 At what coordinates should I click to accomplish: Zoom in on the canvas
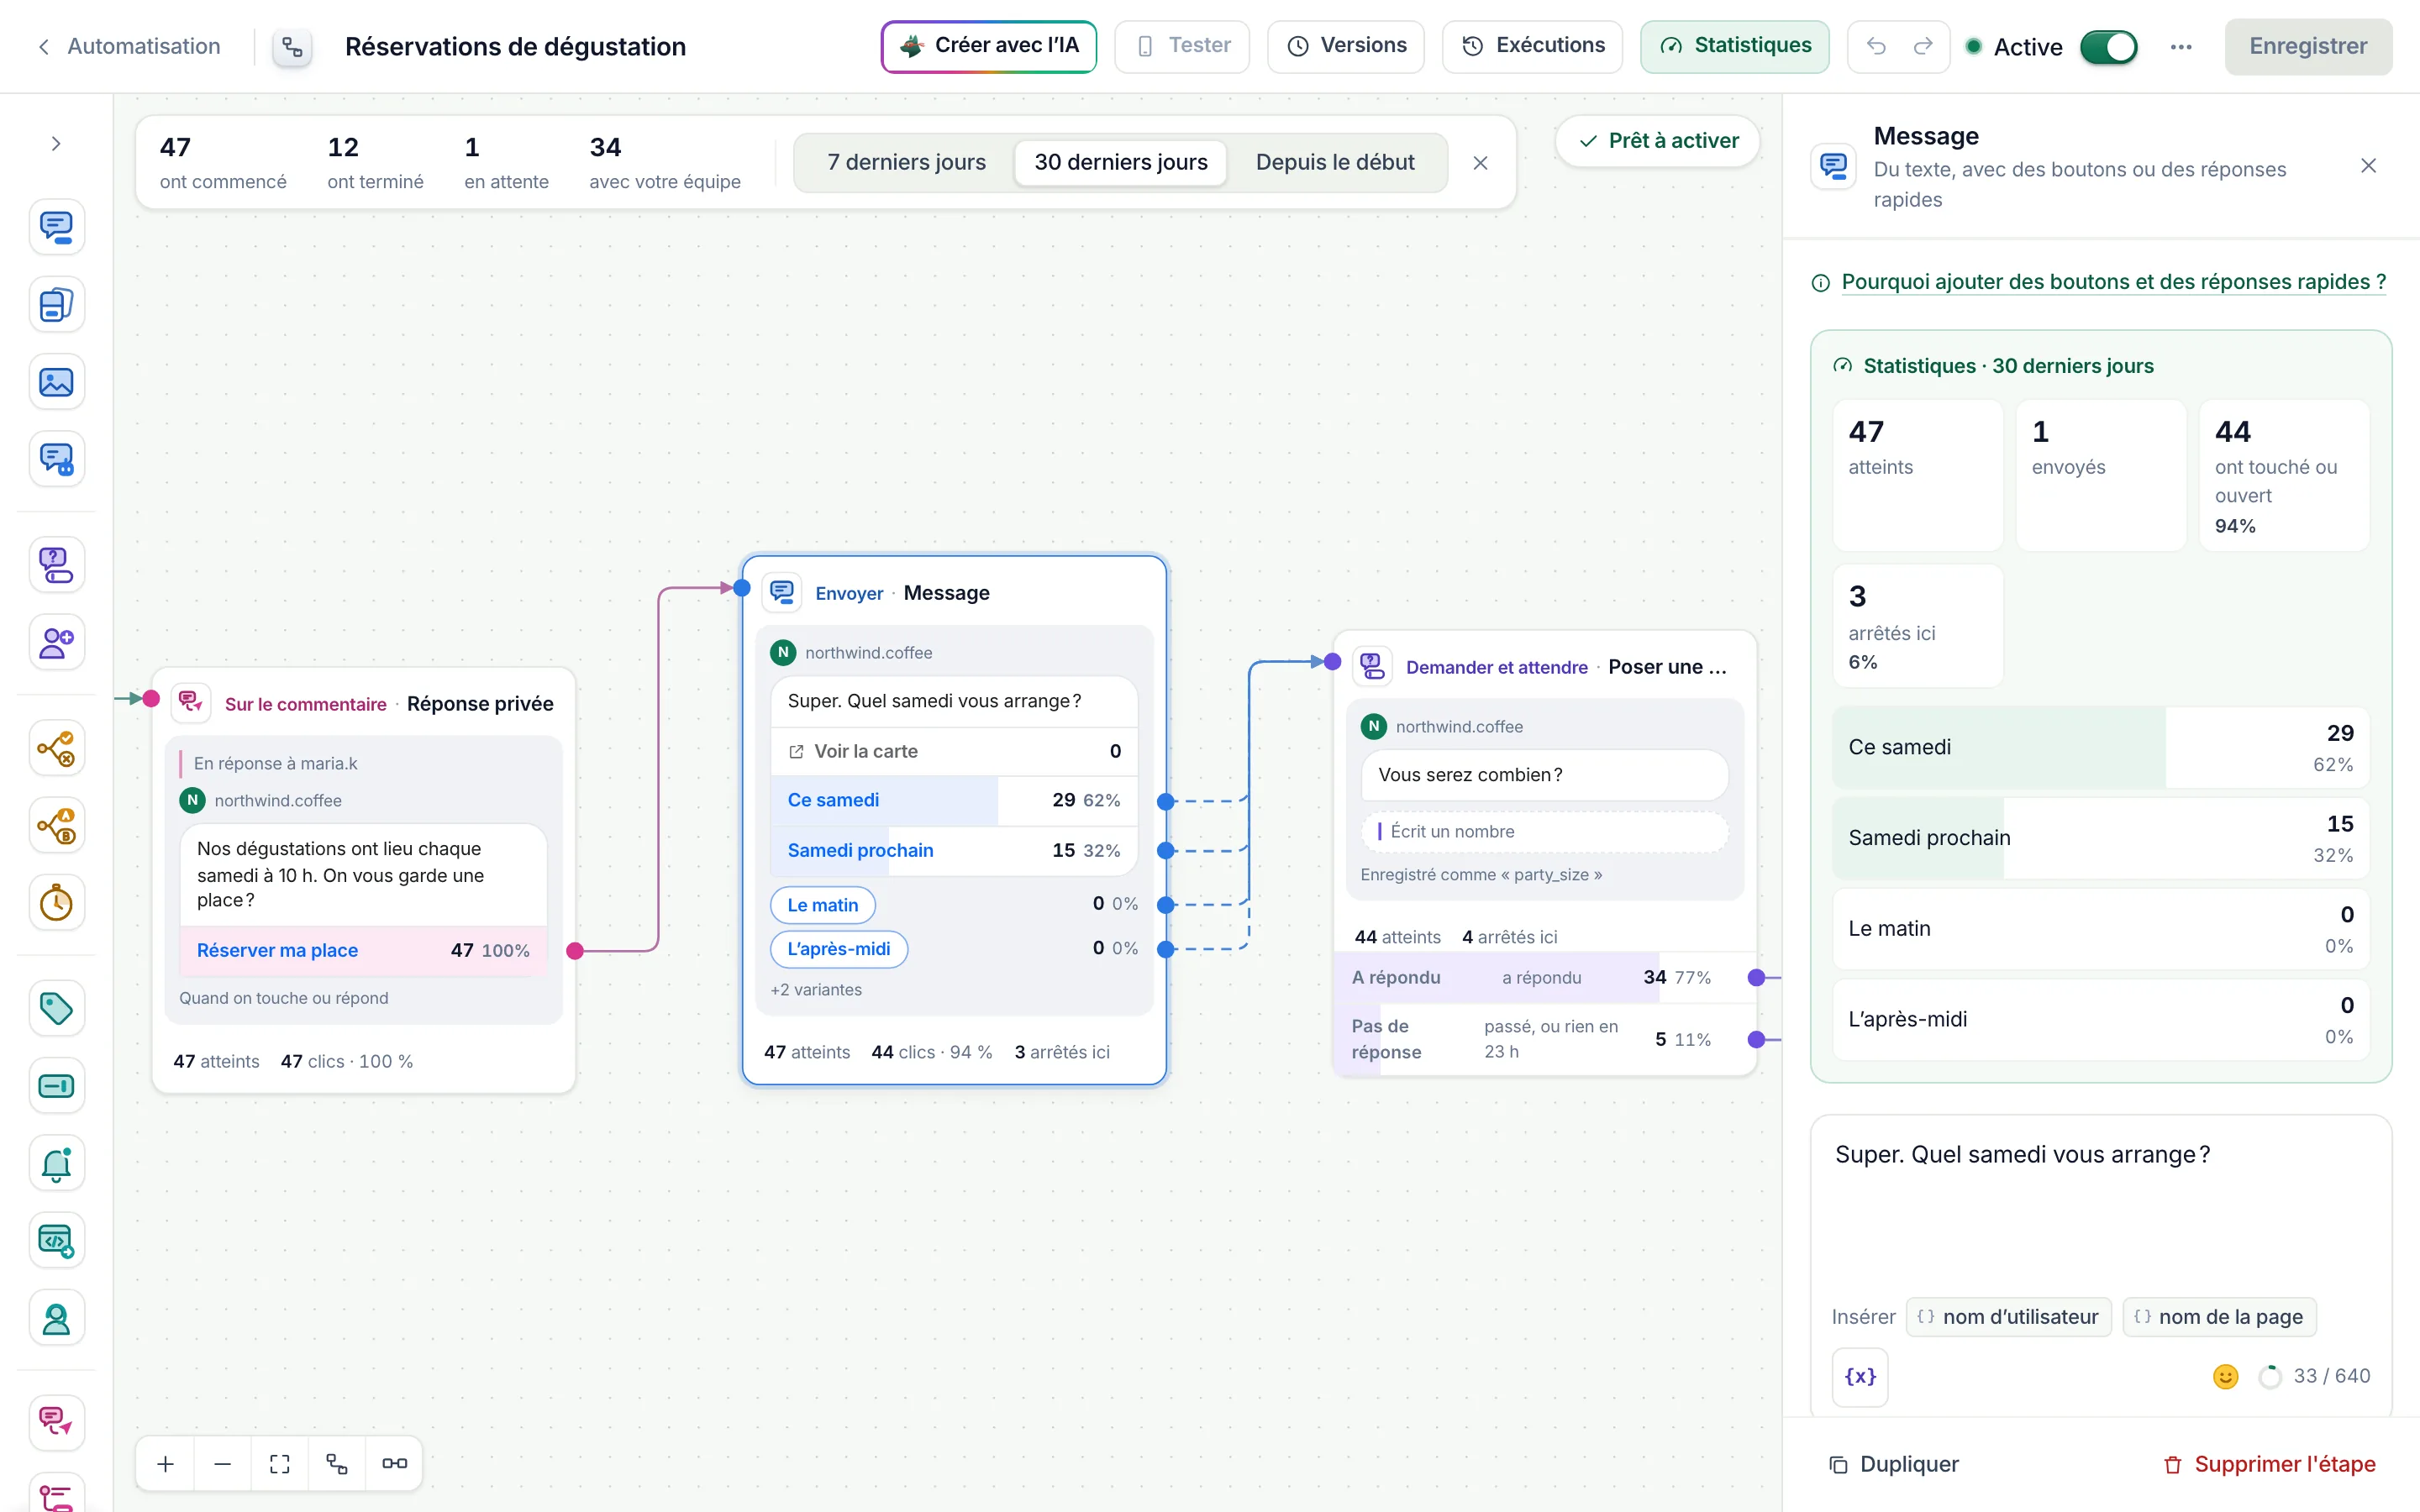[166, 1464]
